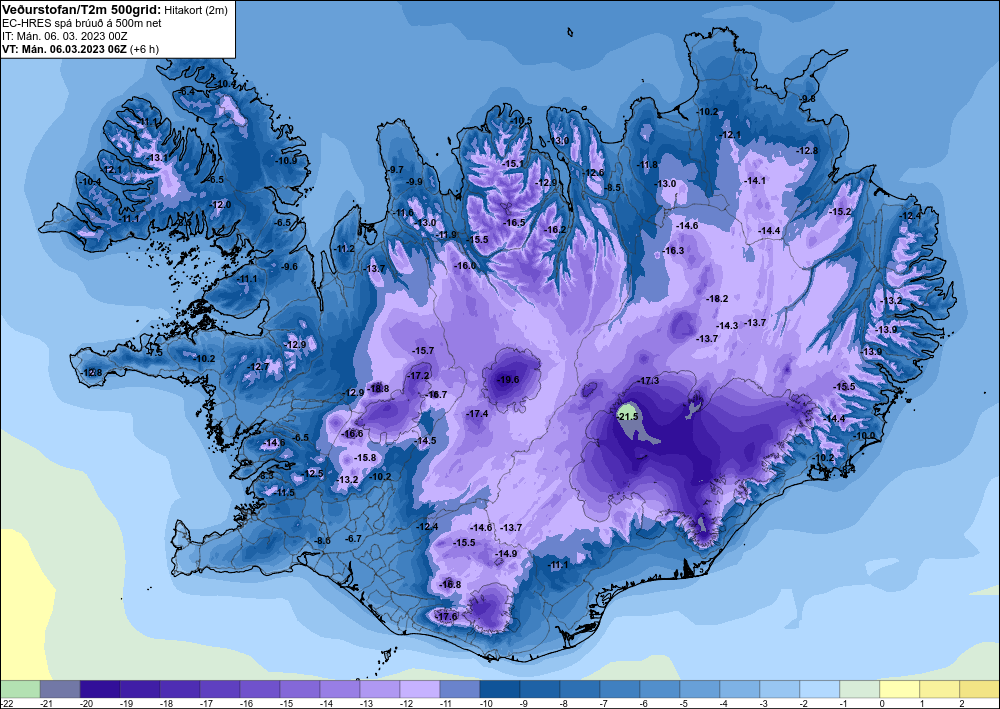The height and width of the screenshot is (709, 1000).
Task: Click the -16.5 temperature label
Action: coord(514,223)
